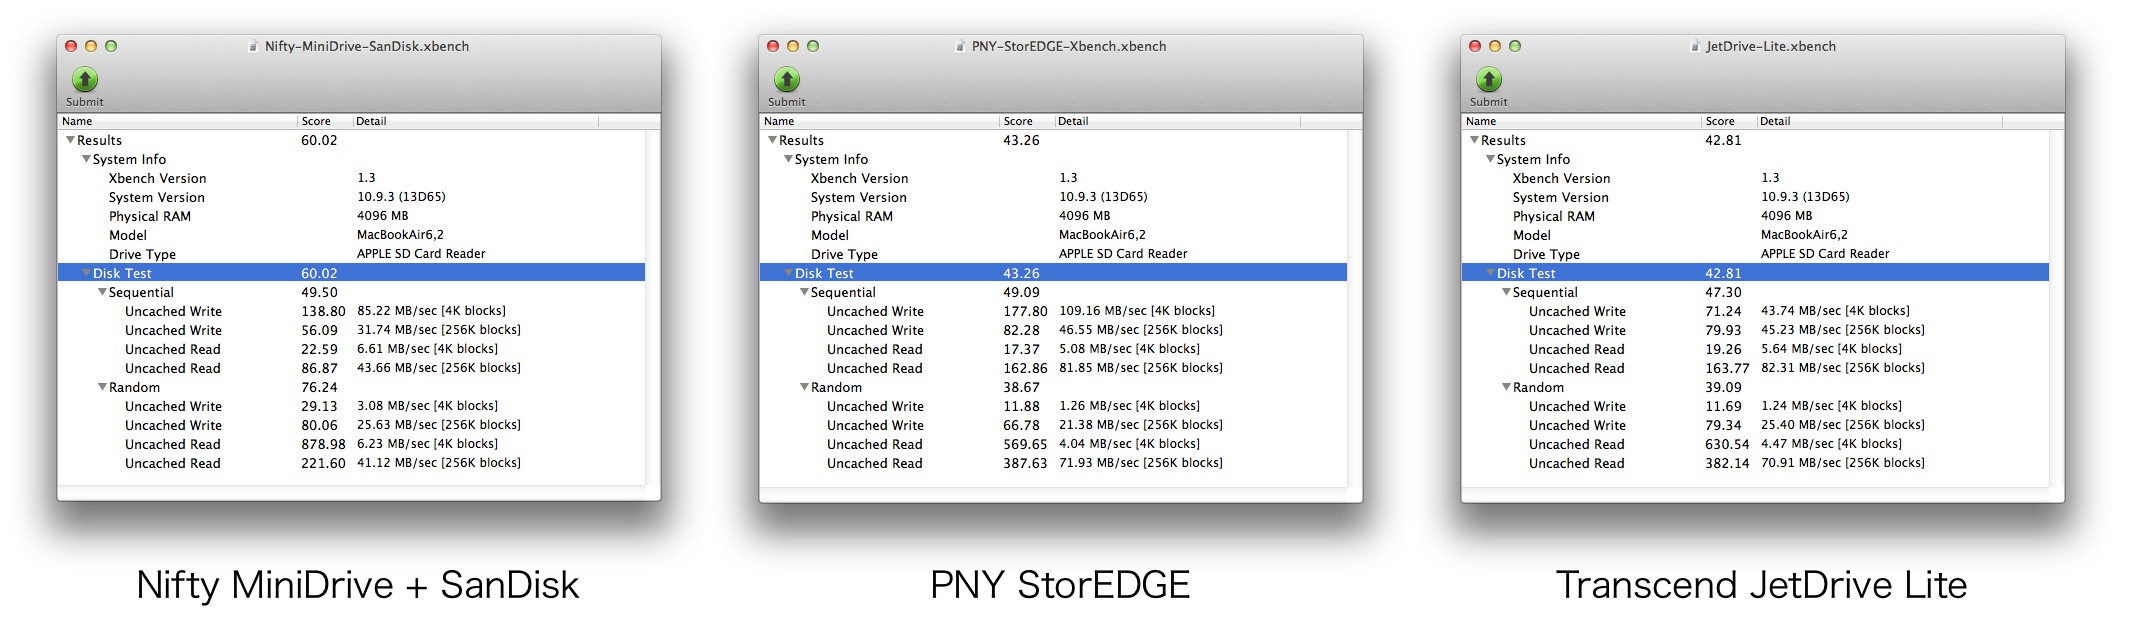The height and width of the screenshot is (620, 2154).
Task: Zoom the JetDrive-Lite.xbench window with green button
Action: tap(1515, 46)
